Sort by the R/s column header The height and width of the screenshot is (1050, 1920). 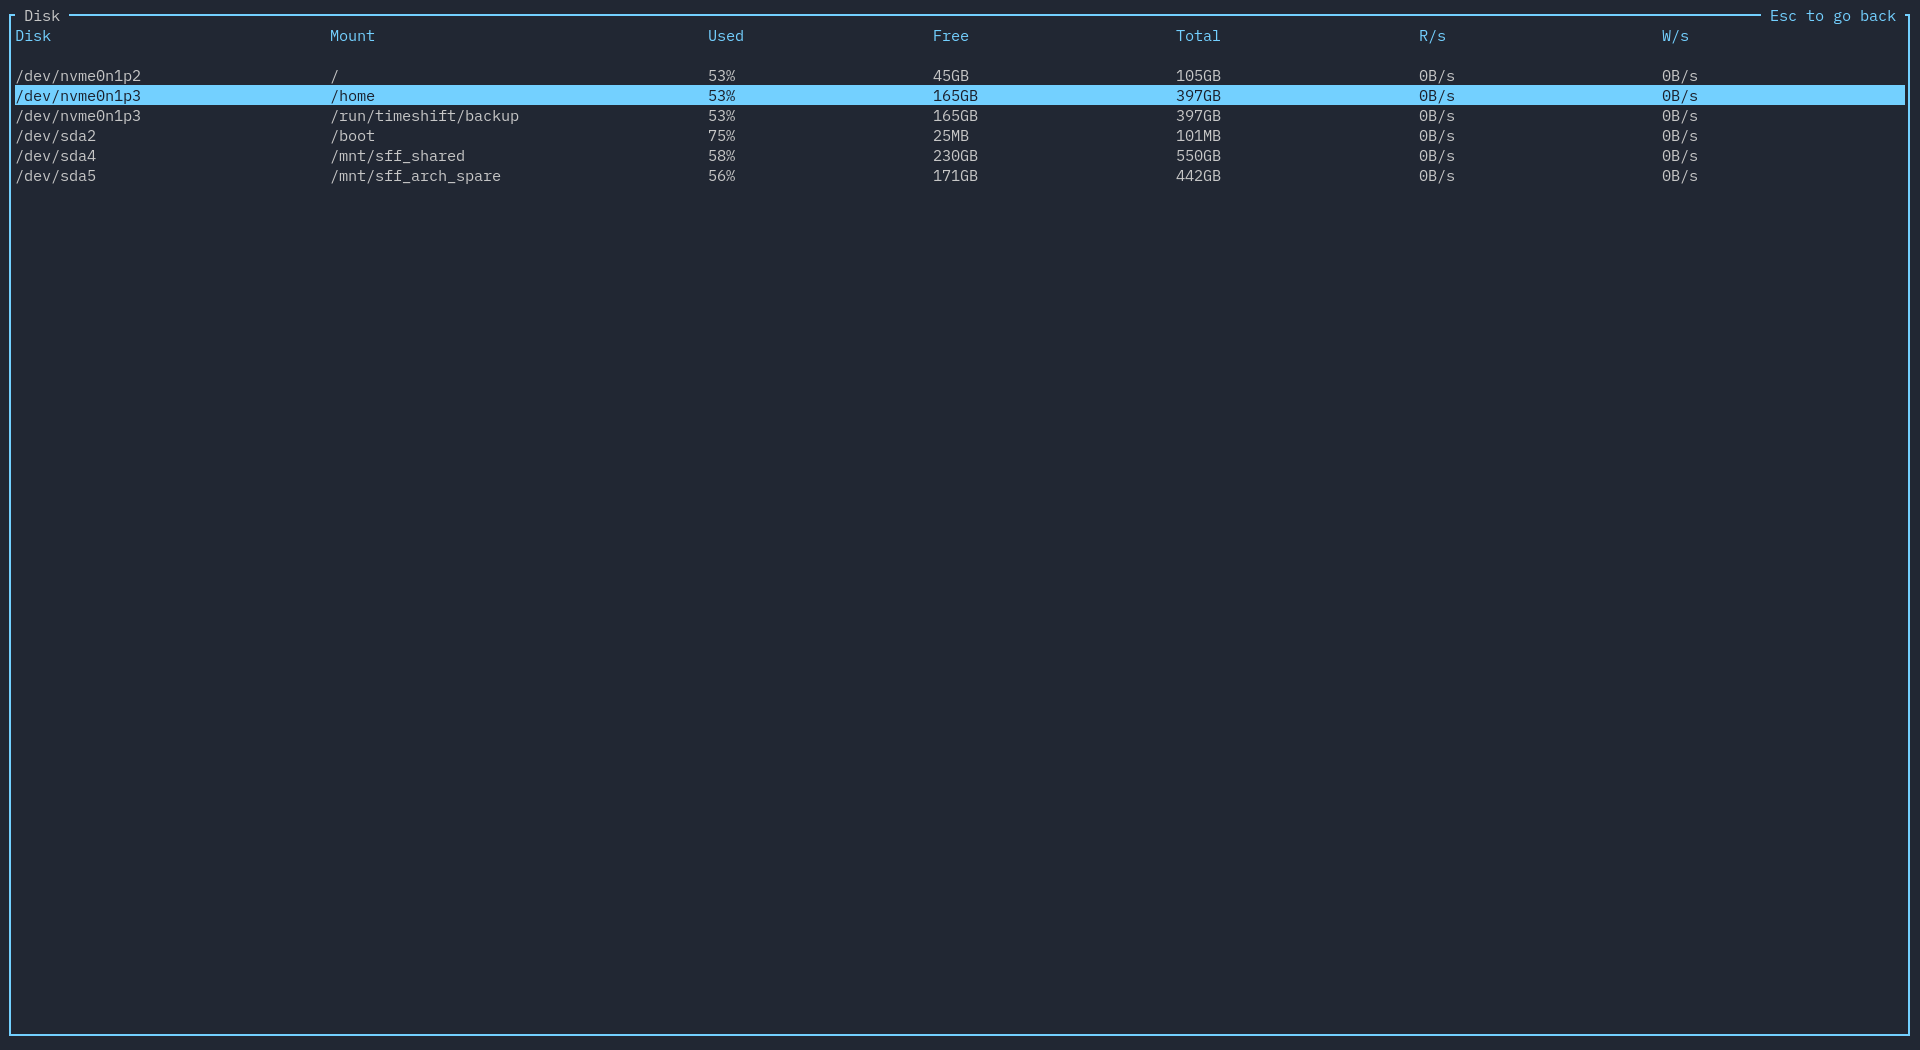(x=1431, y=36)
